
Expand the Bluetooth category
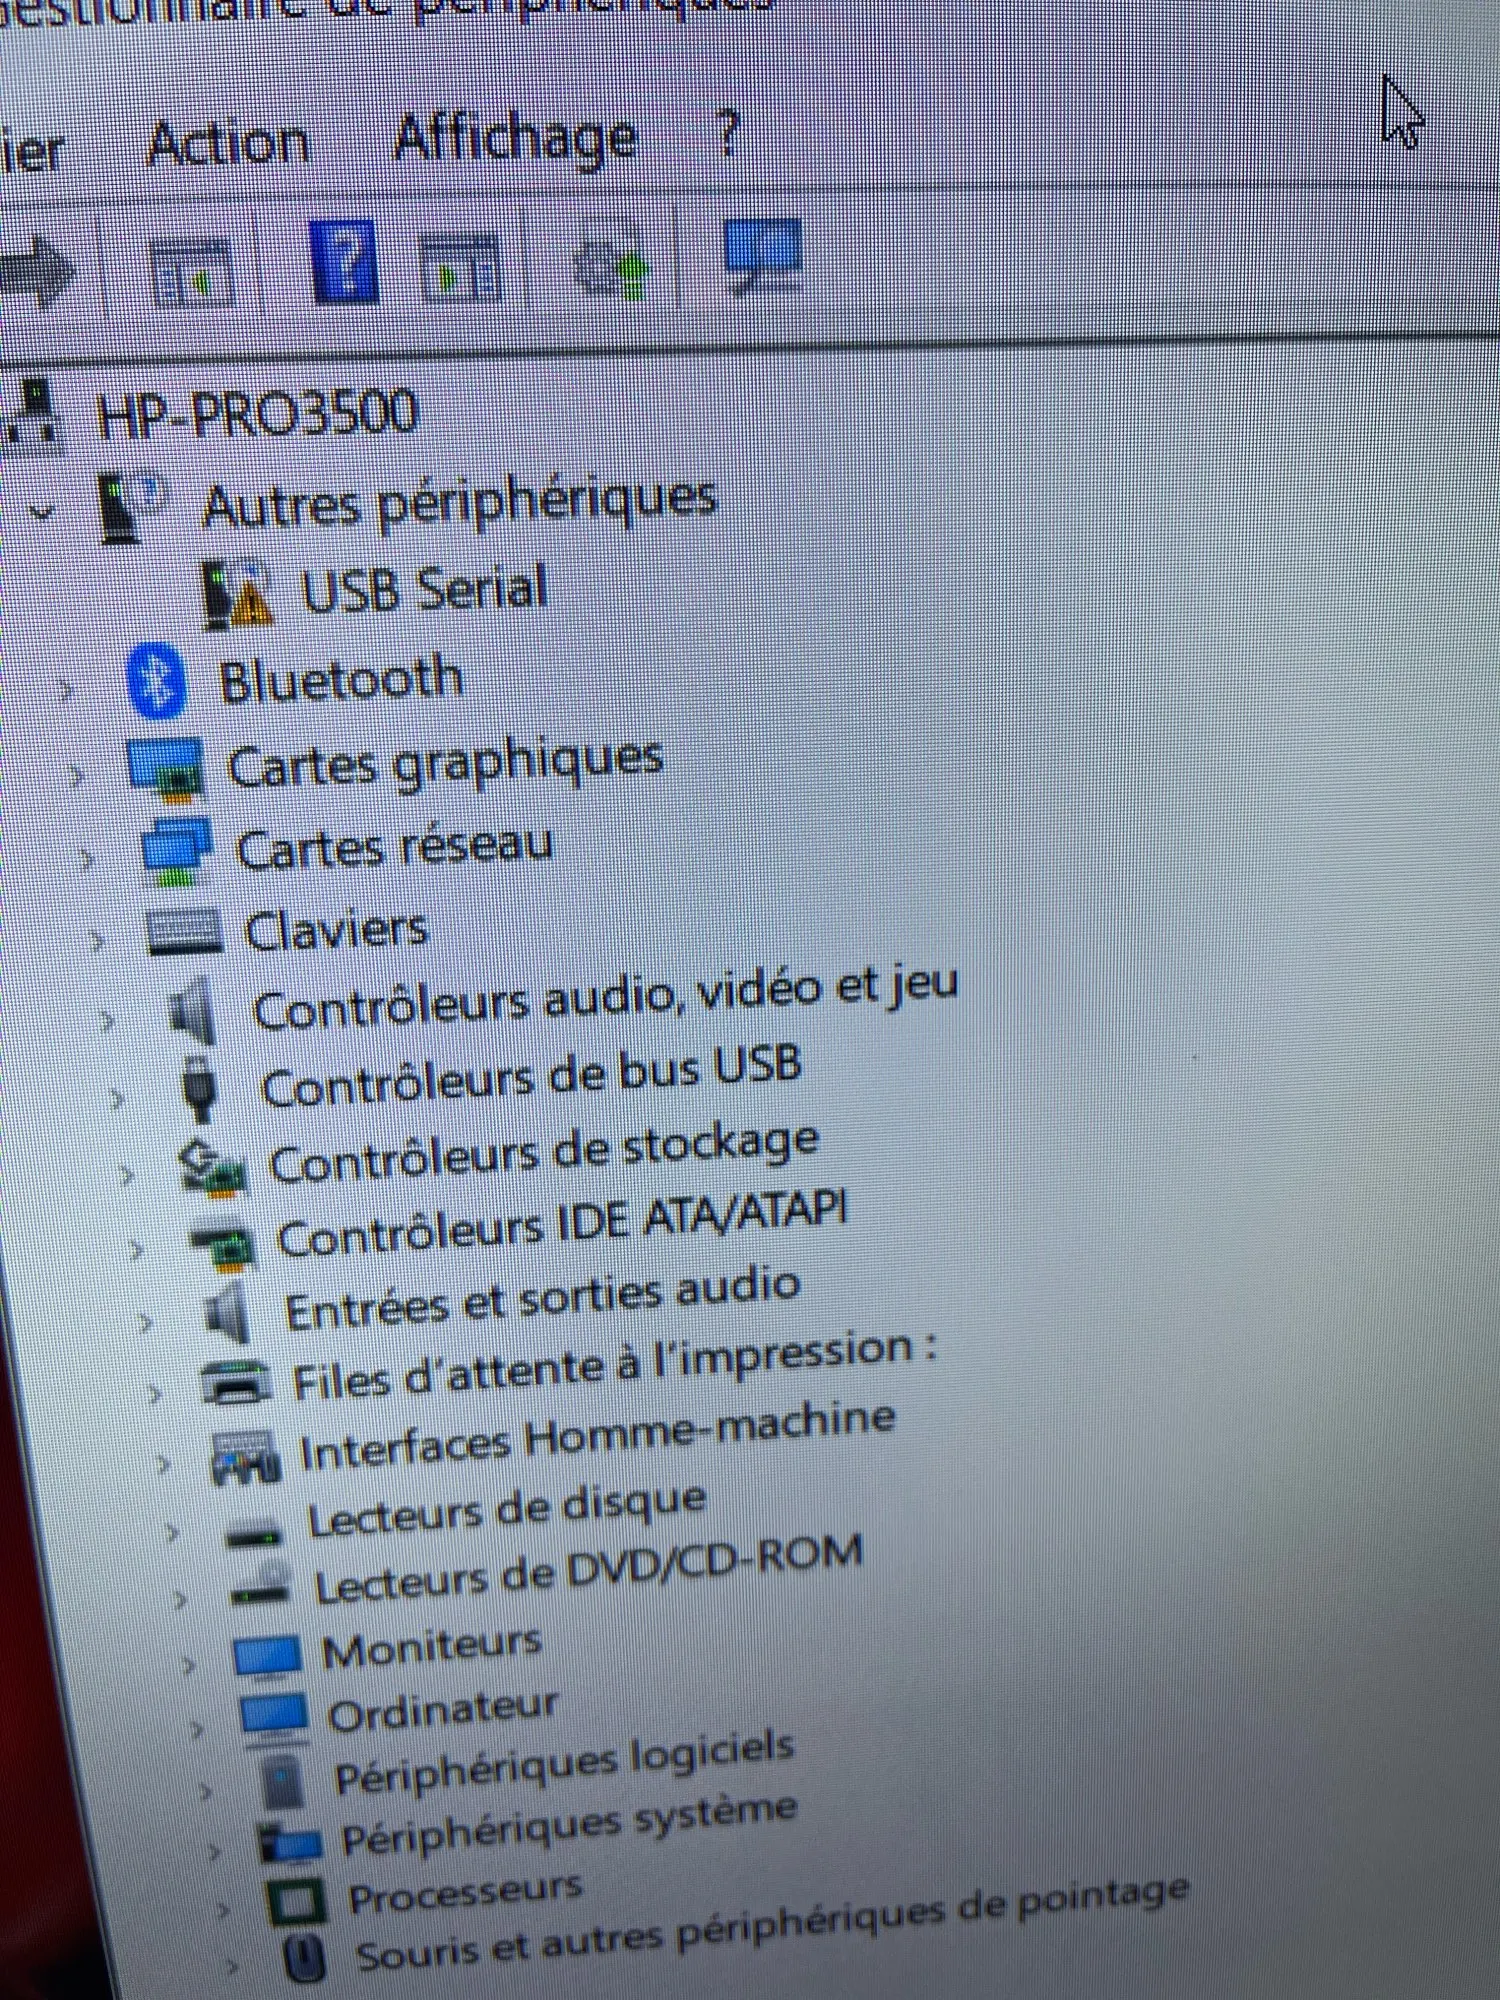click(67, 689)
